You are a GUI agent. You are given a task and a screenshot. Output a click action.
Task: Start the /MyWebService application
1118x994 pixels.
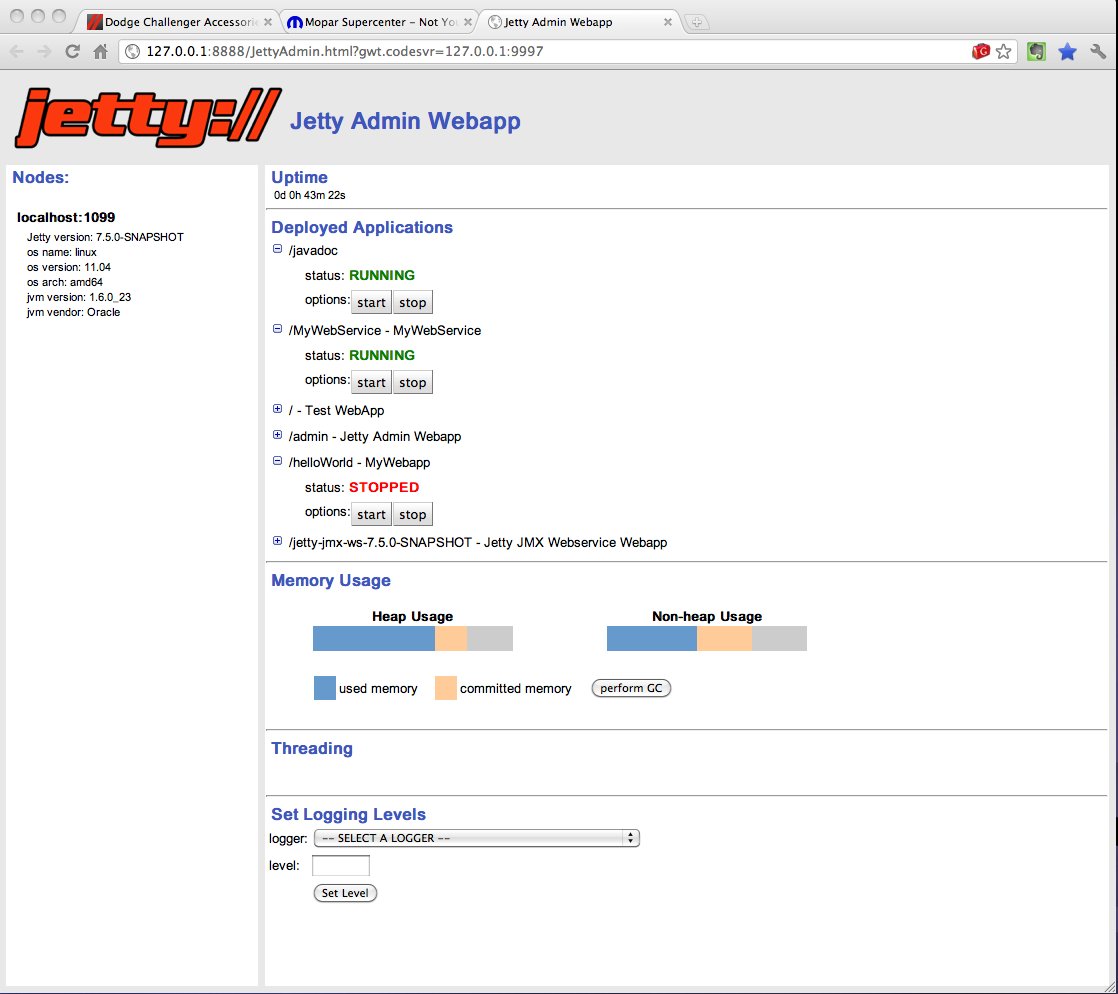pyautogui.click(x=371, y=382)
